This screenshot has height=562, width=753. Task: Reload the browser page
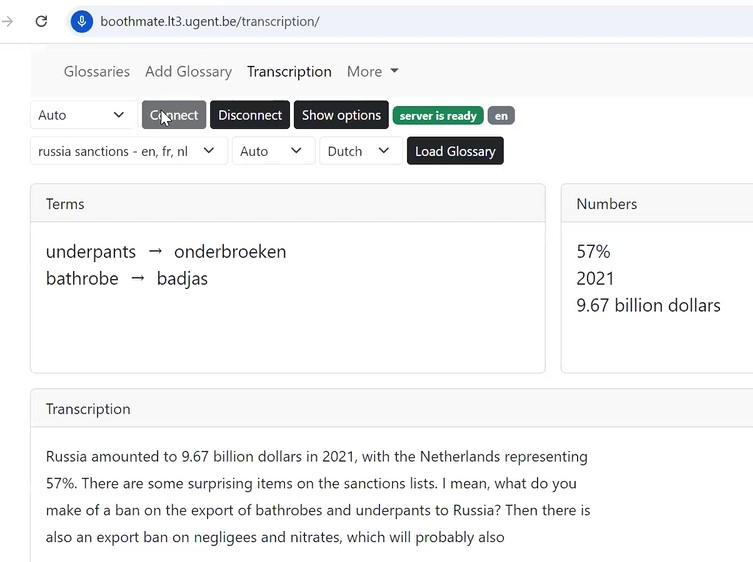[x=41, y=21]
